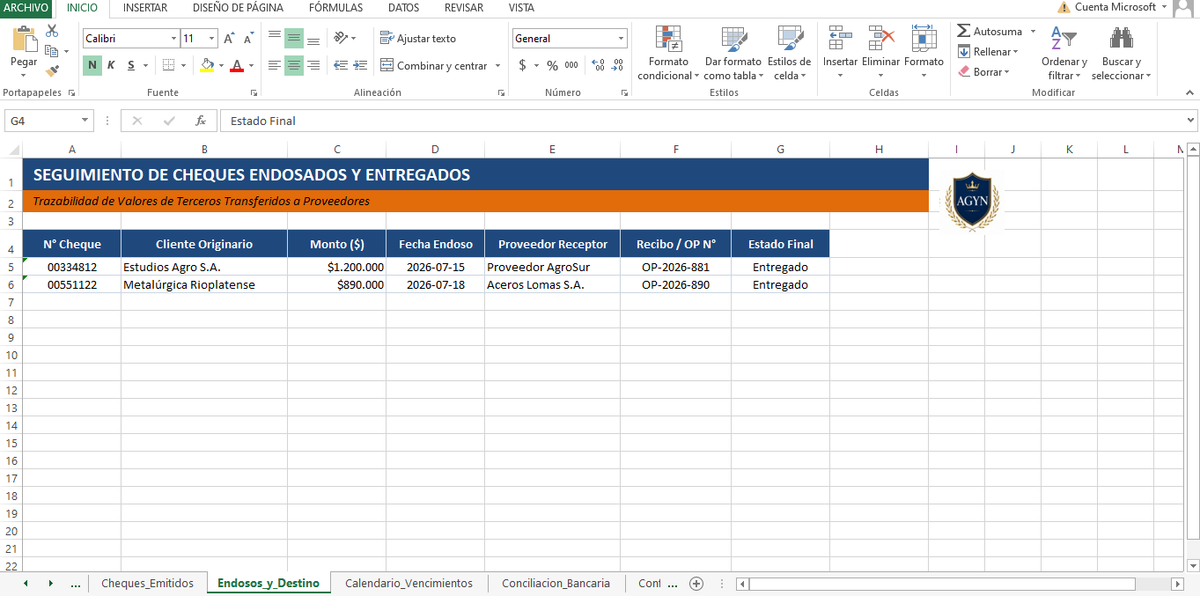1200x596 pixels.
Task: Click the fill color paint bucket icon
Action: pyautogui.click(x=207, y=66)
